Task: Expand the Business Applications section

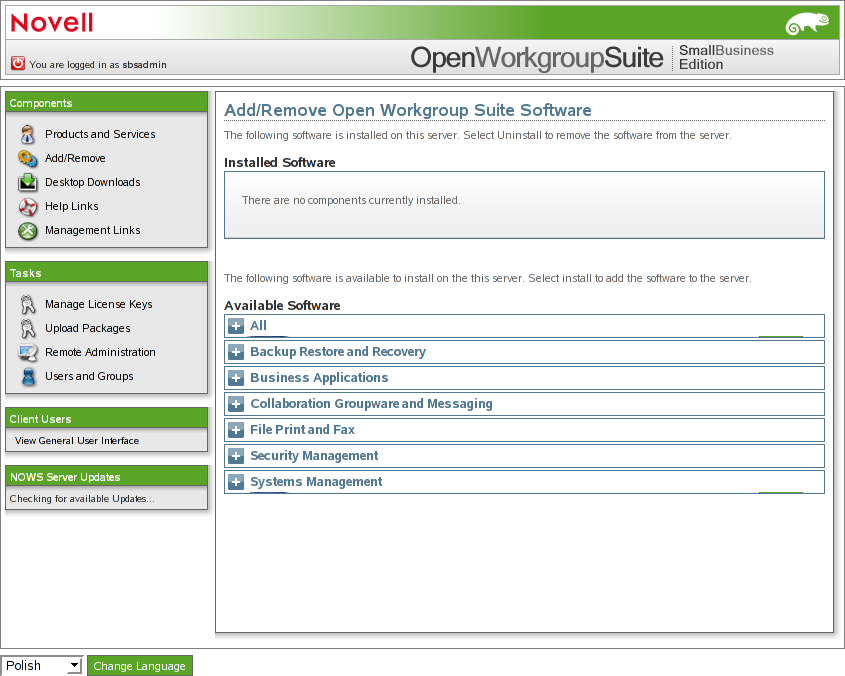Action: [236, 378]
